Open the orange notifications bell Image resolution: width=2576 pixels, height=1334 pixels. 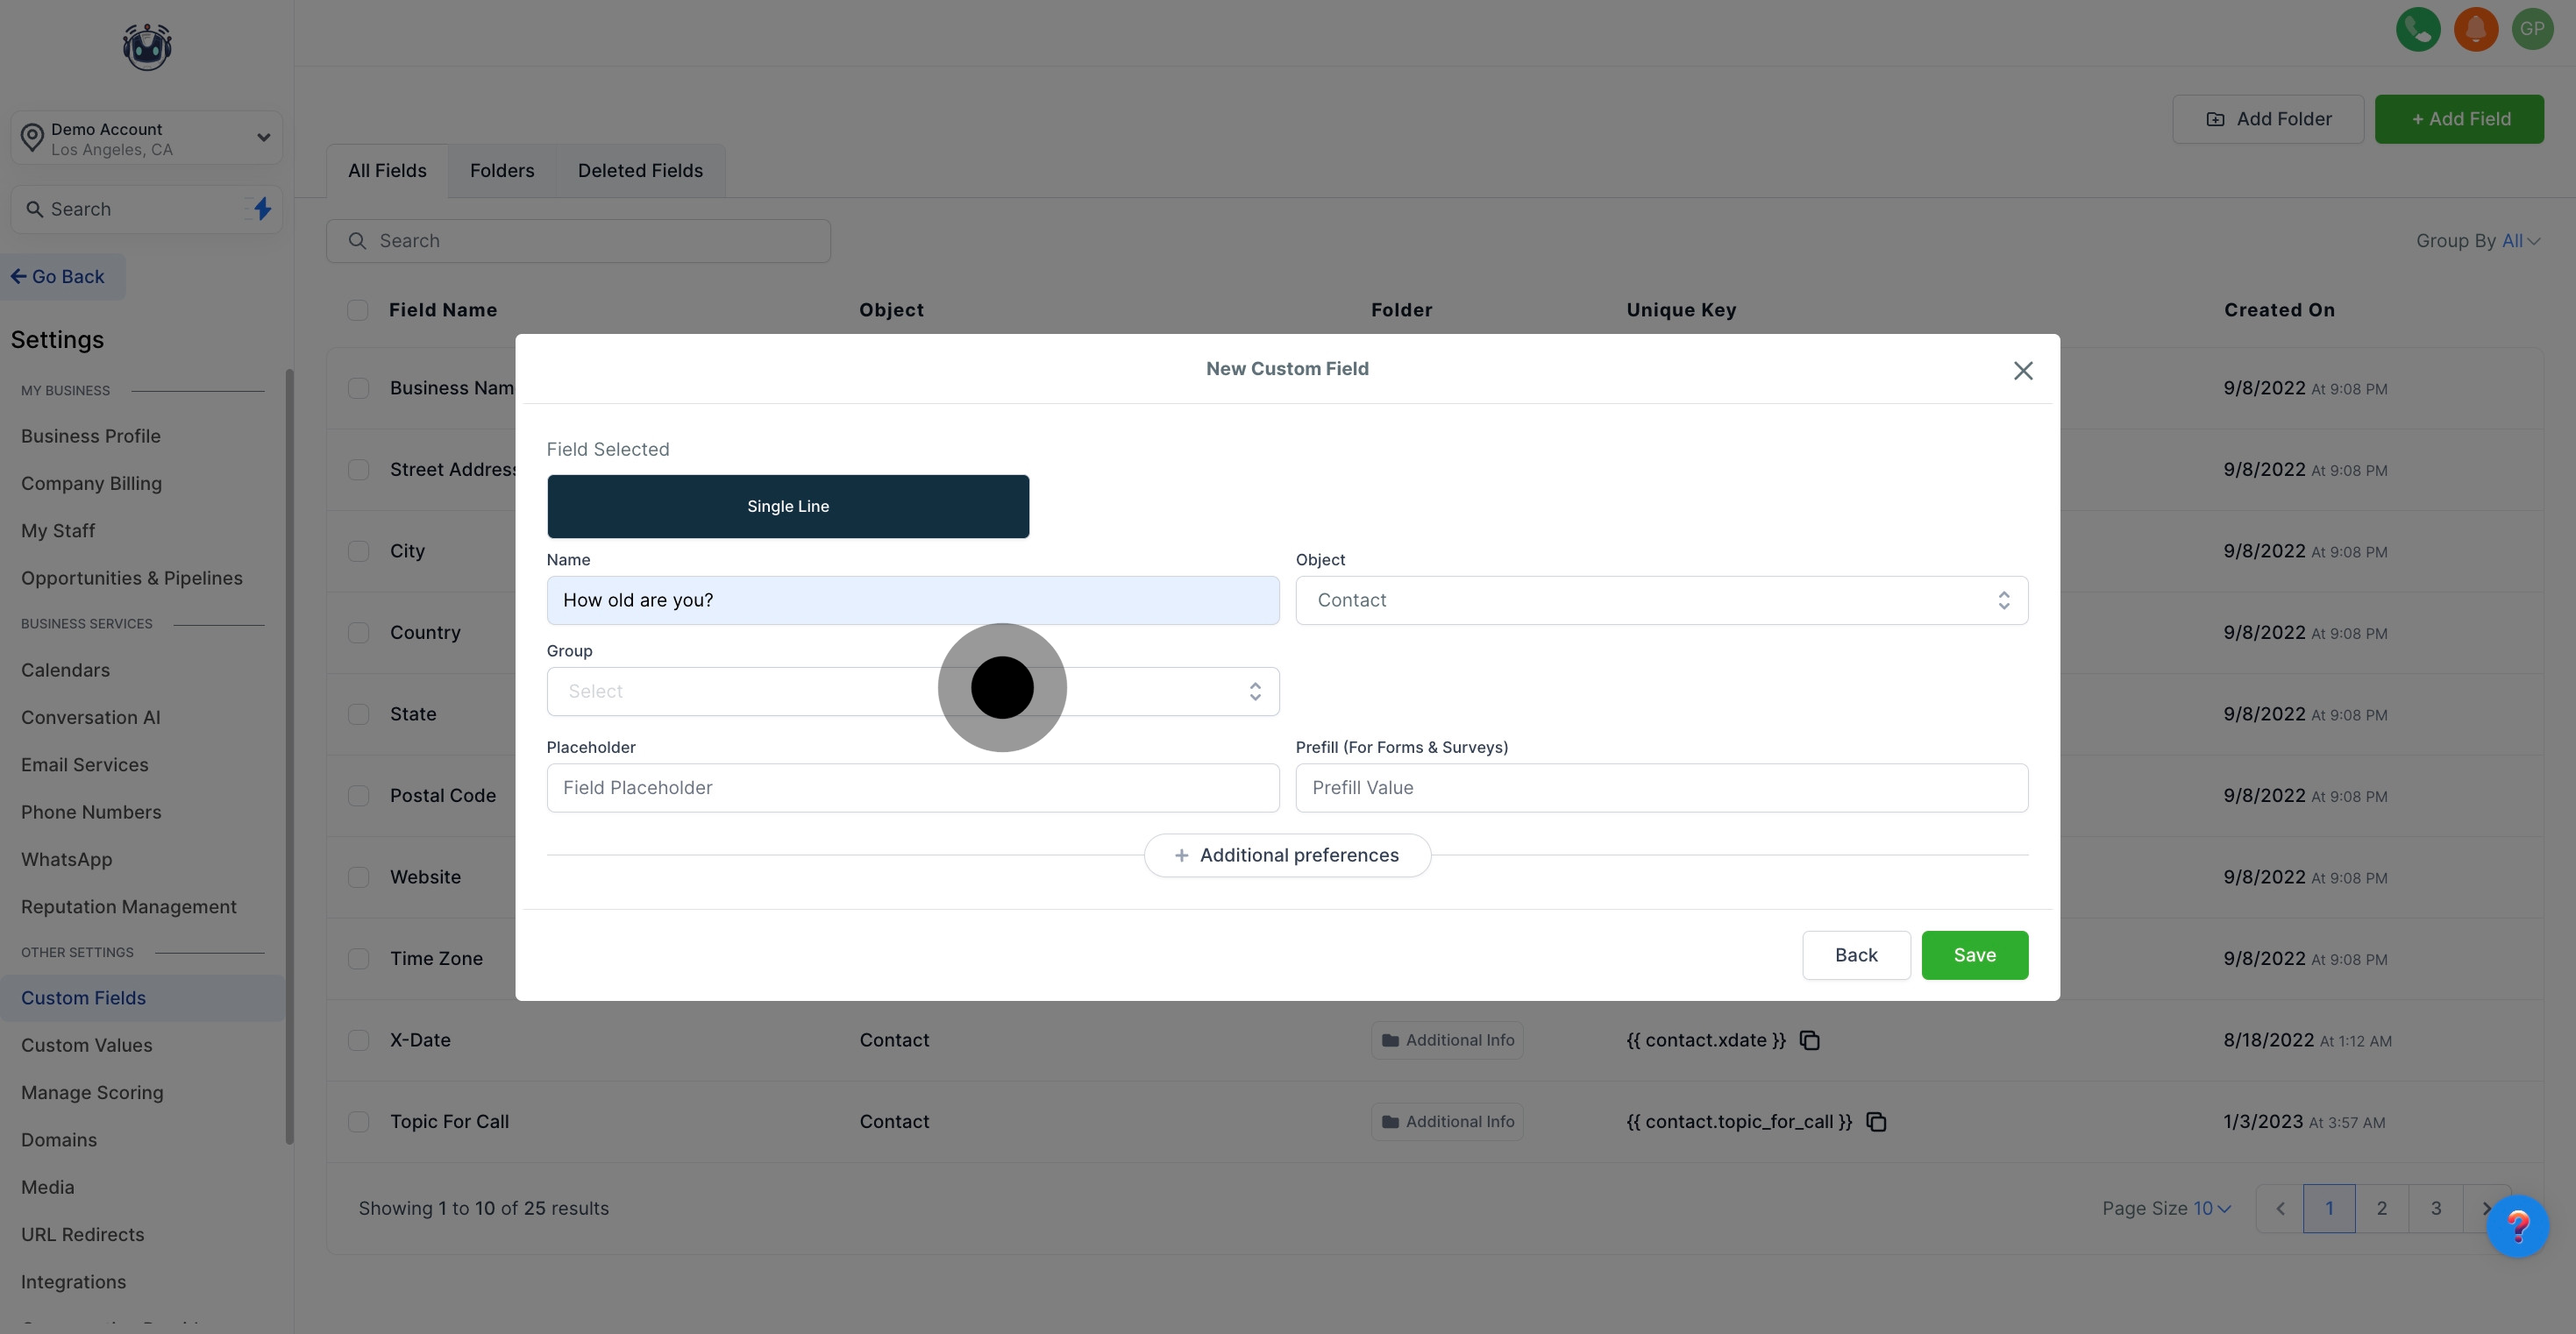click(2475, 29)
